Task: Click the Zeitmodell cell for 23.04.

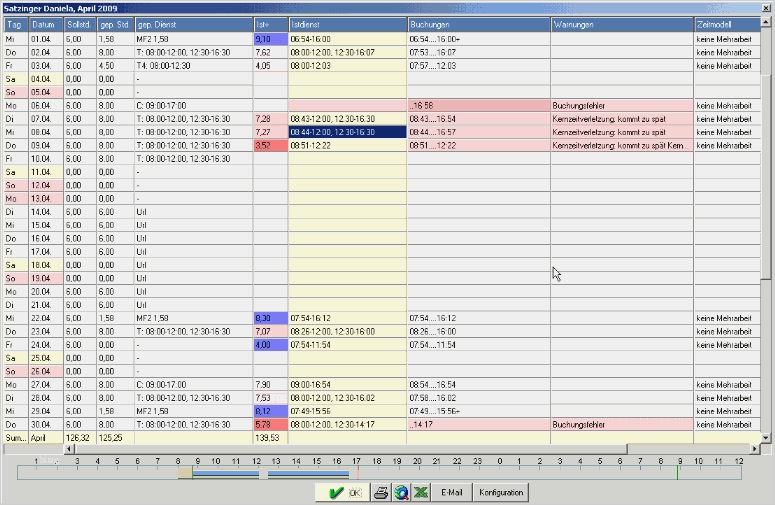Action: pyautogui.click(x=727, y=332)
